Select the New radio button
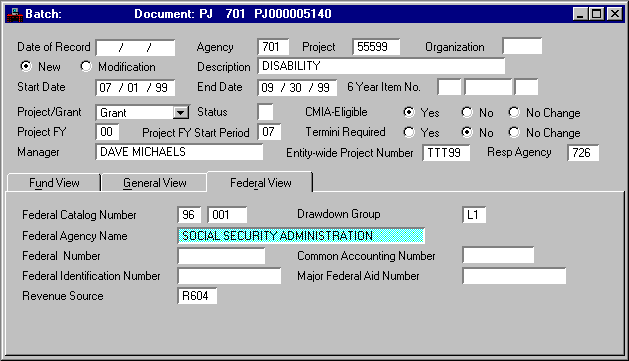 coord(26,66)
